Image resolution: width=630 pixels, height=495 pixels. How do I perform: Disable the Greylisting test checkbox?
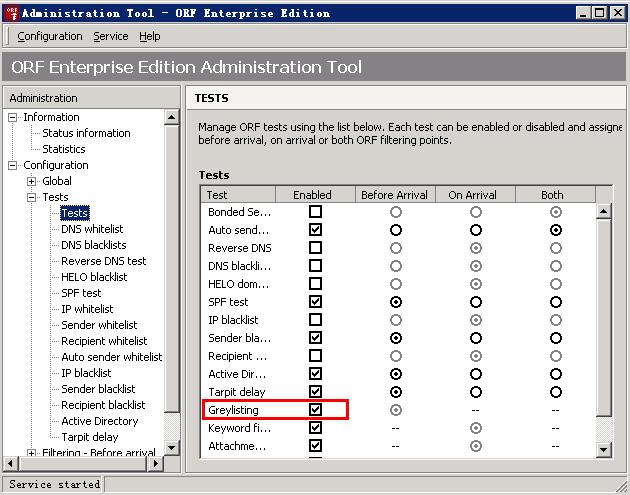coord(315,410)
